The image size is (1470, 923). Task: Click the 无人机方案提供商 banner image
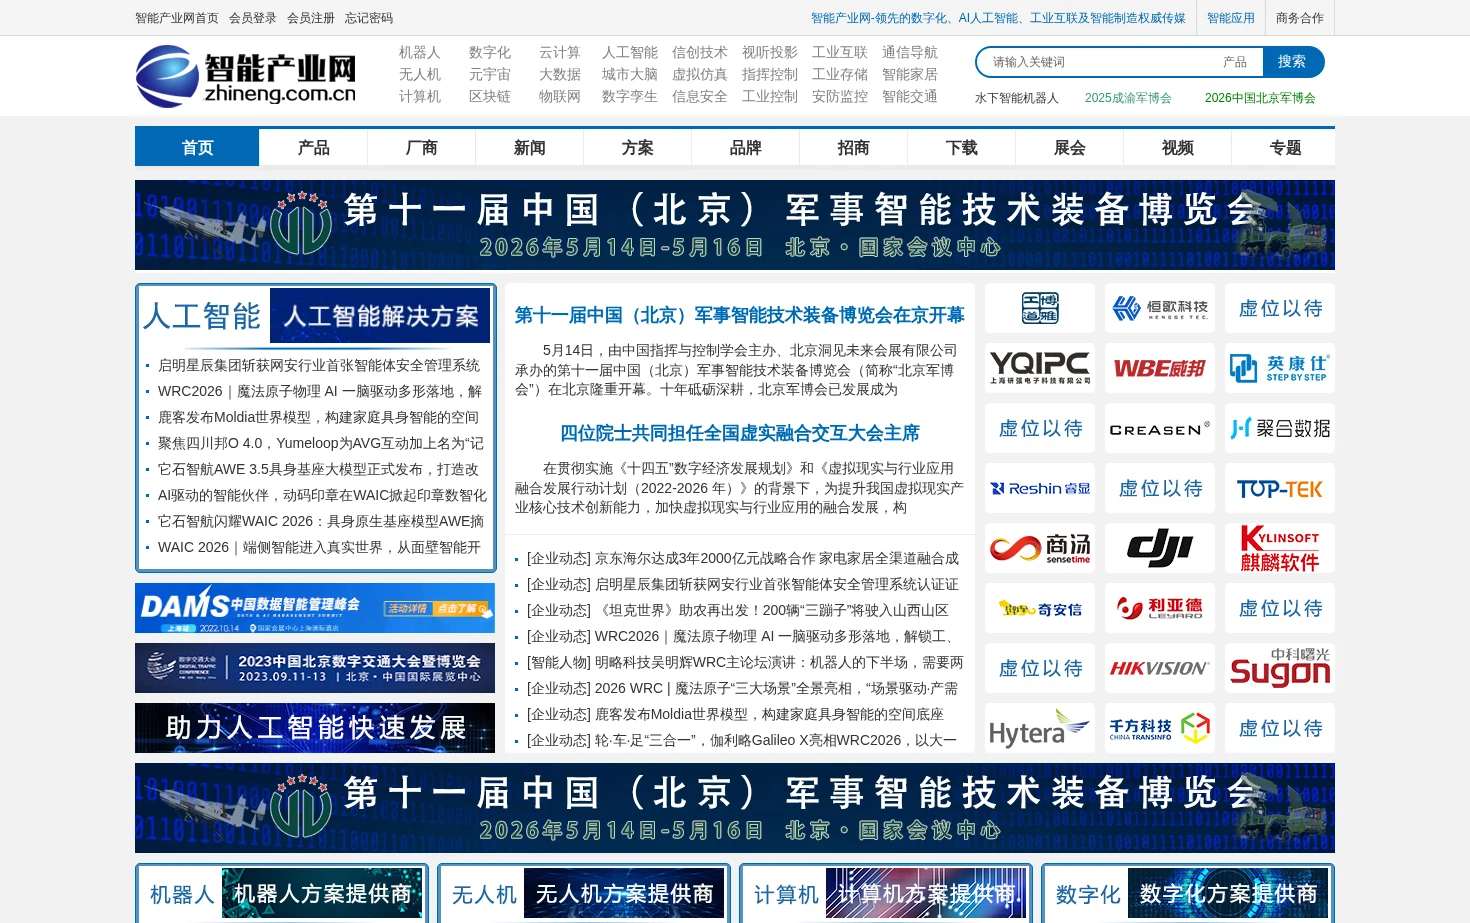(623, 894)
